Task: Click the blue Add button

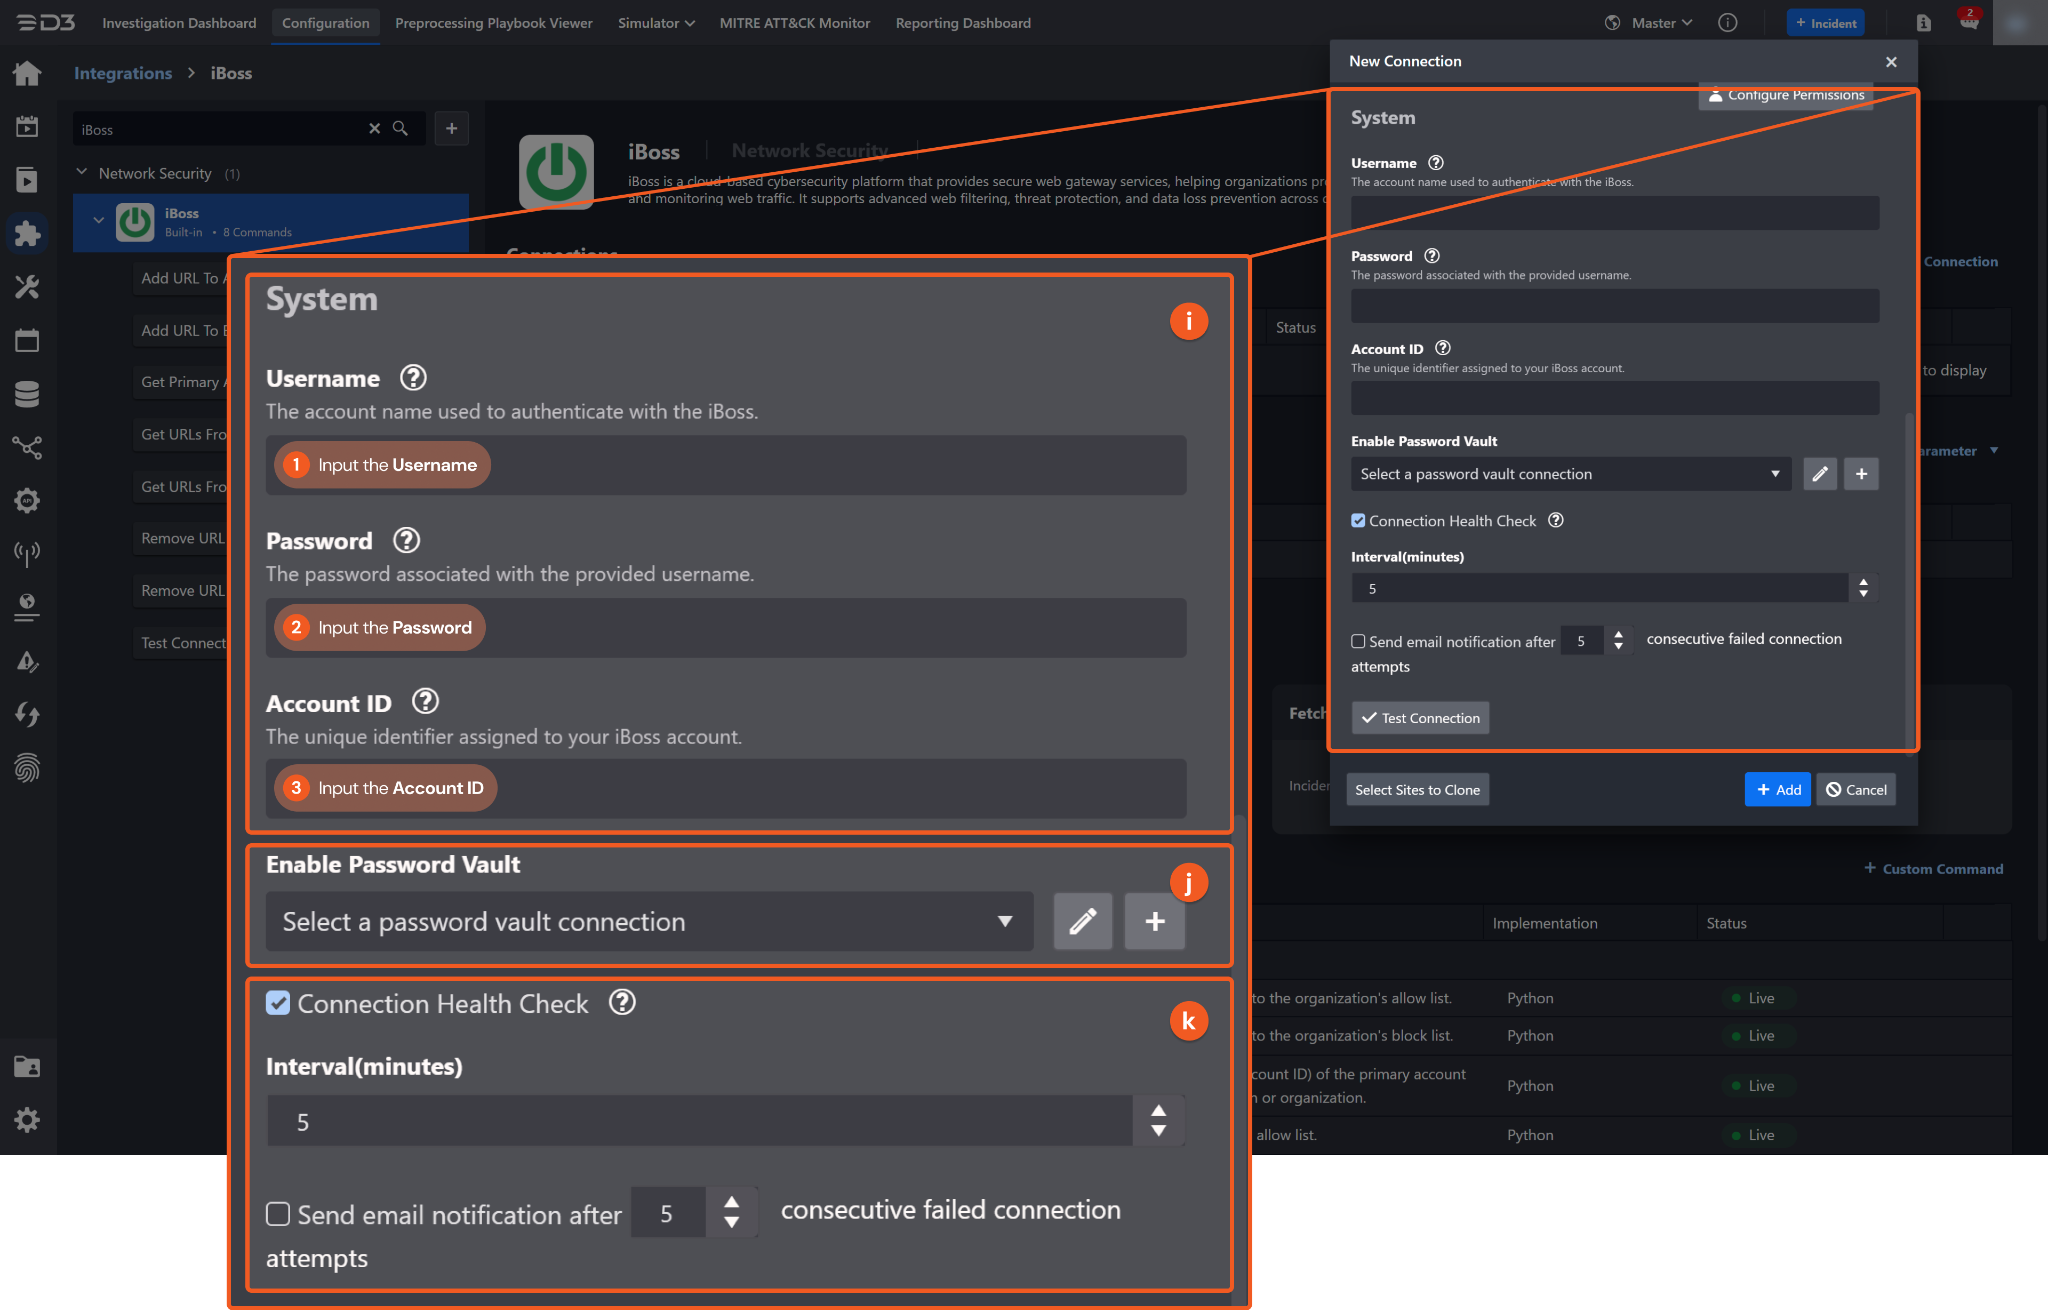Action: (x=1777, y=790)
